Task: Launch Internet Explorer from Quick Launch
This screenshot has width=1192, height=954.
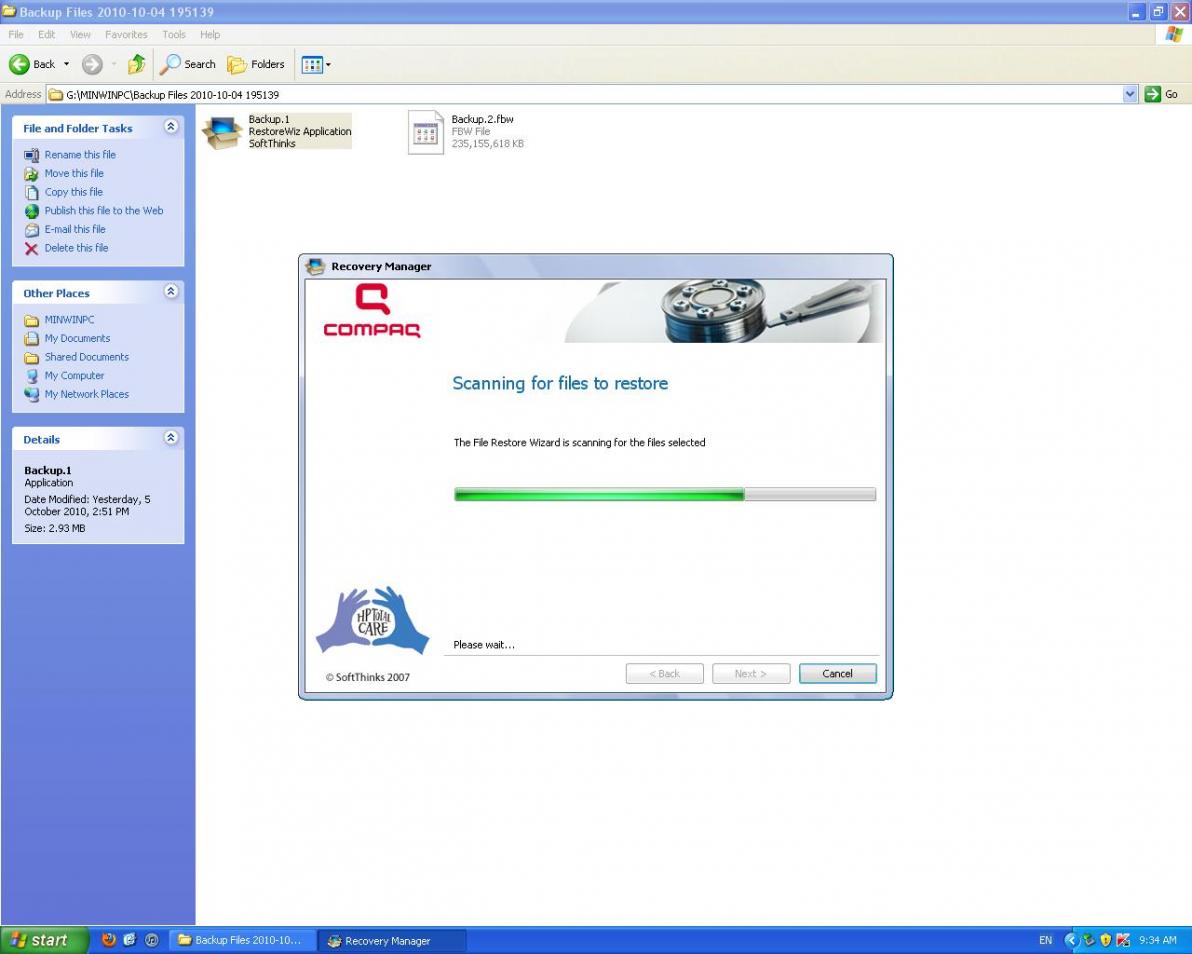Action: (130, 940)
